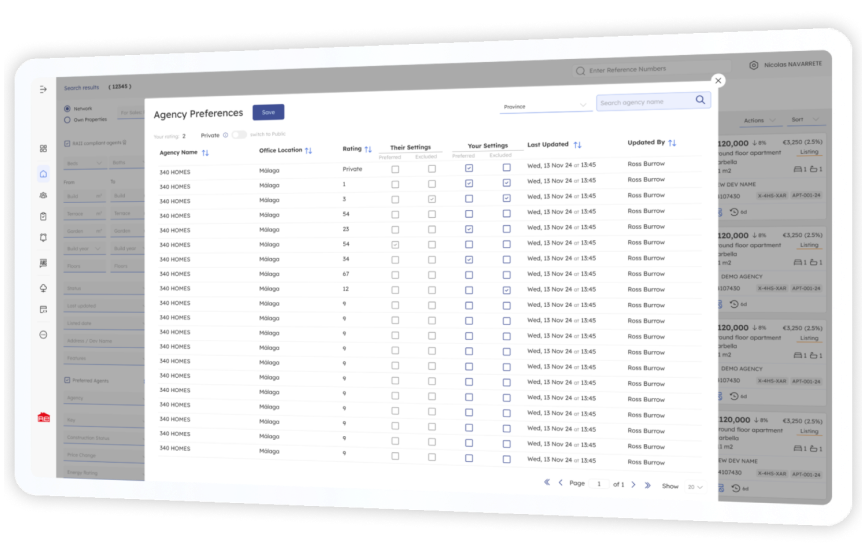The width and height of the screenshot is (866, 556).
Task: Click the search magnifier icon in agency search
Action: 700,100
